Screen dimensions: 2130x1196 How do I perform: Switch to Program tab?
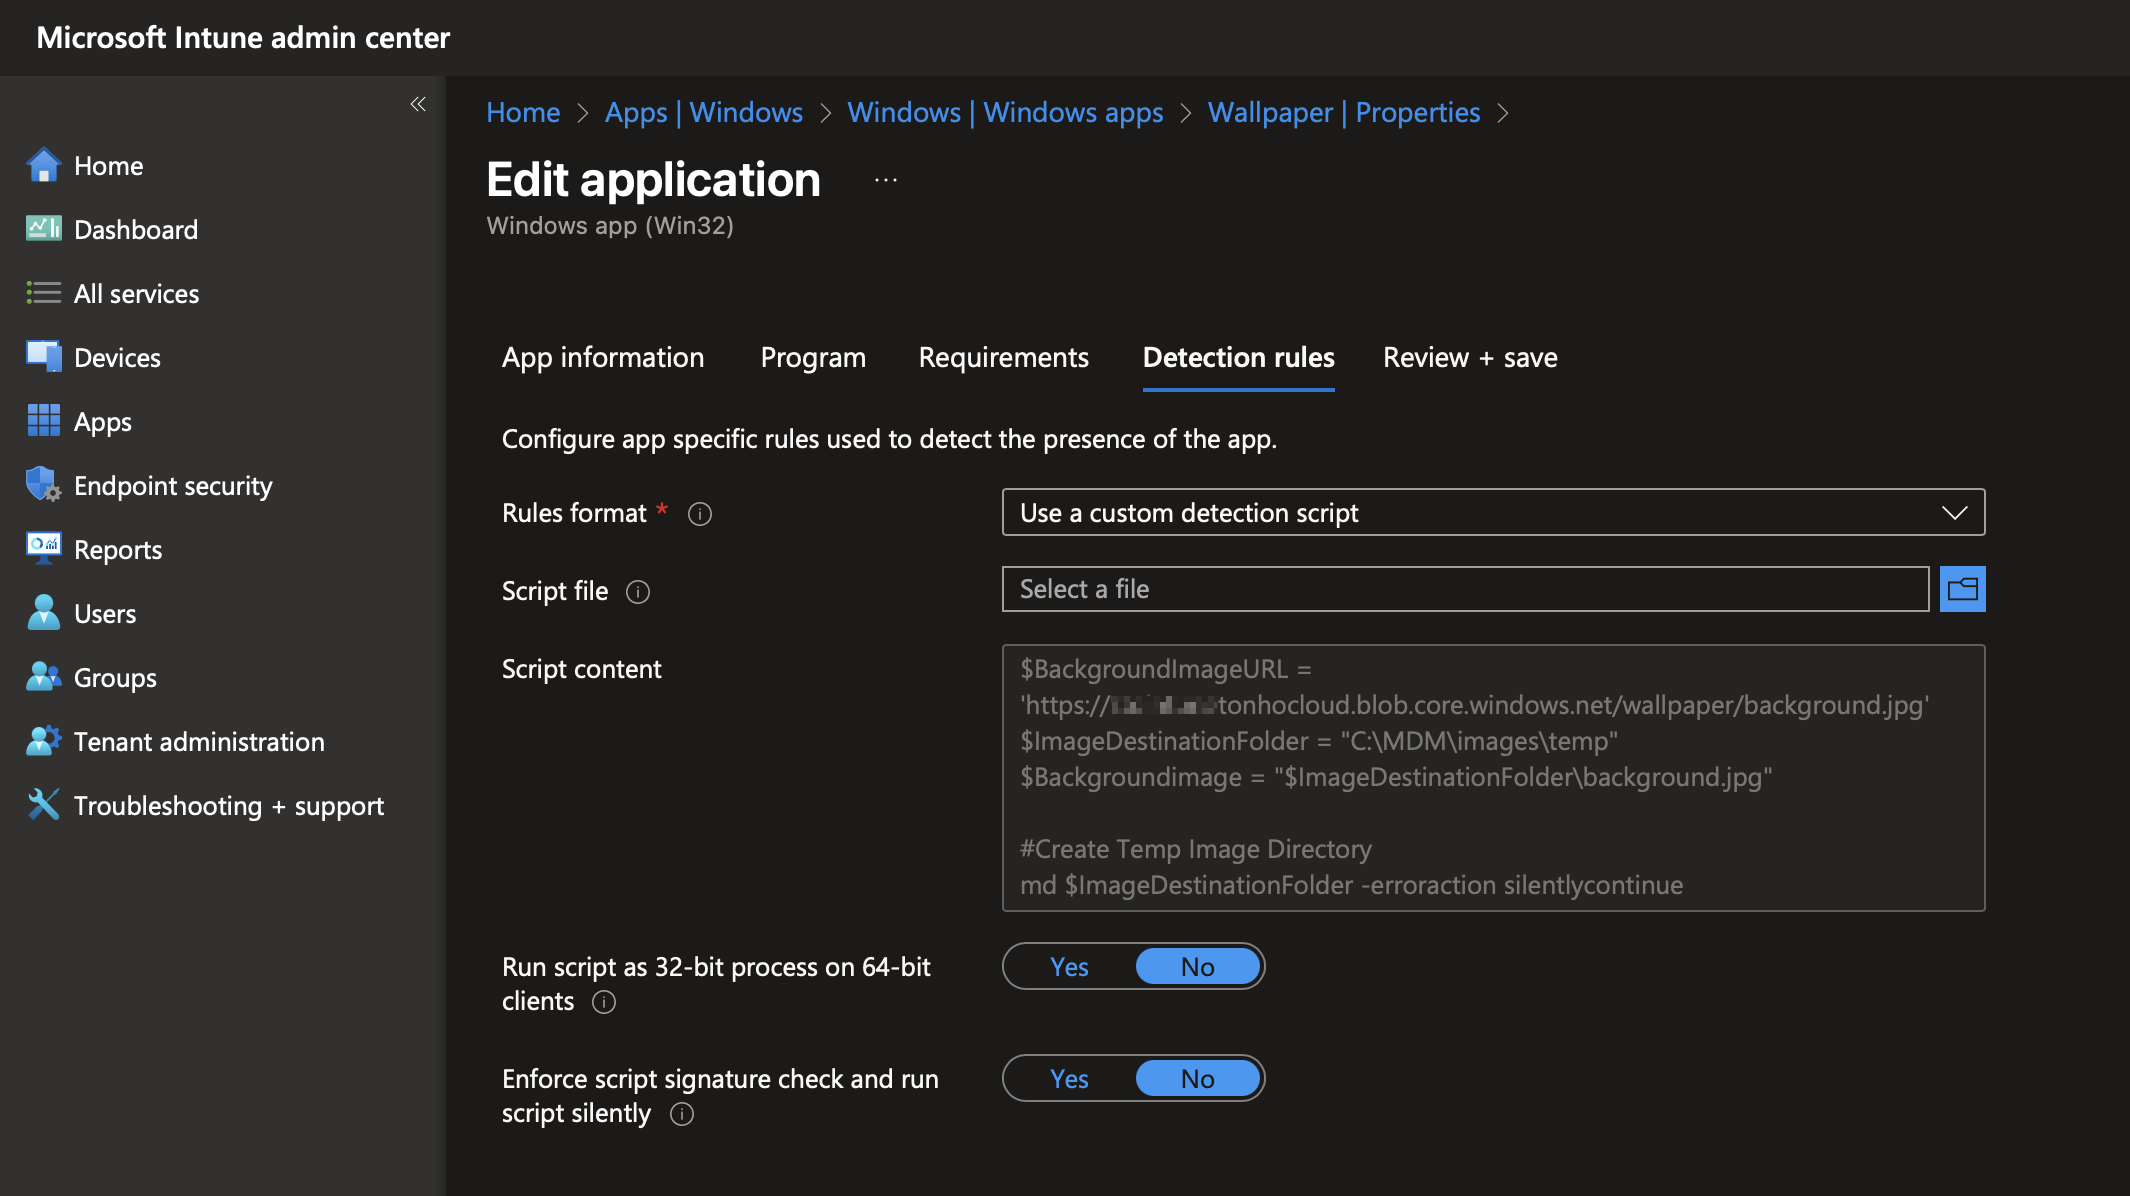tap(813, 357)
